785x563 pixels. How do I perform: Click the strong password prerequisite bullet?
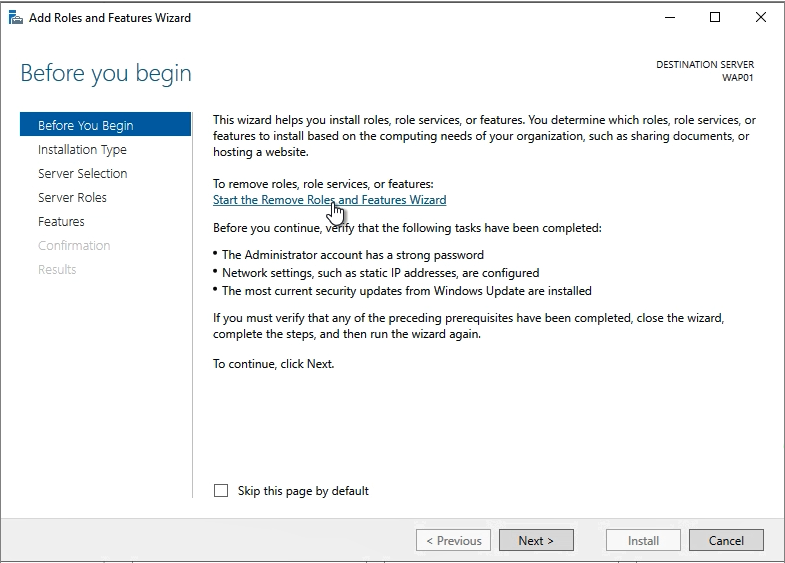[x=348, y=255]
